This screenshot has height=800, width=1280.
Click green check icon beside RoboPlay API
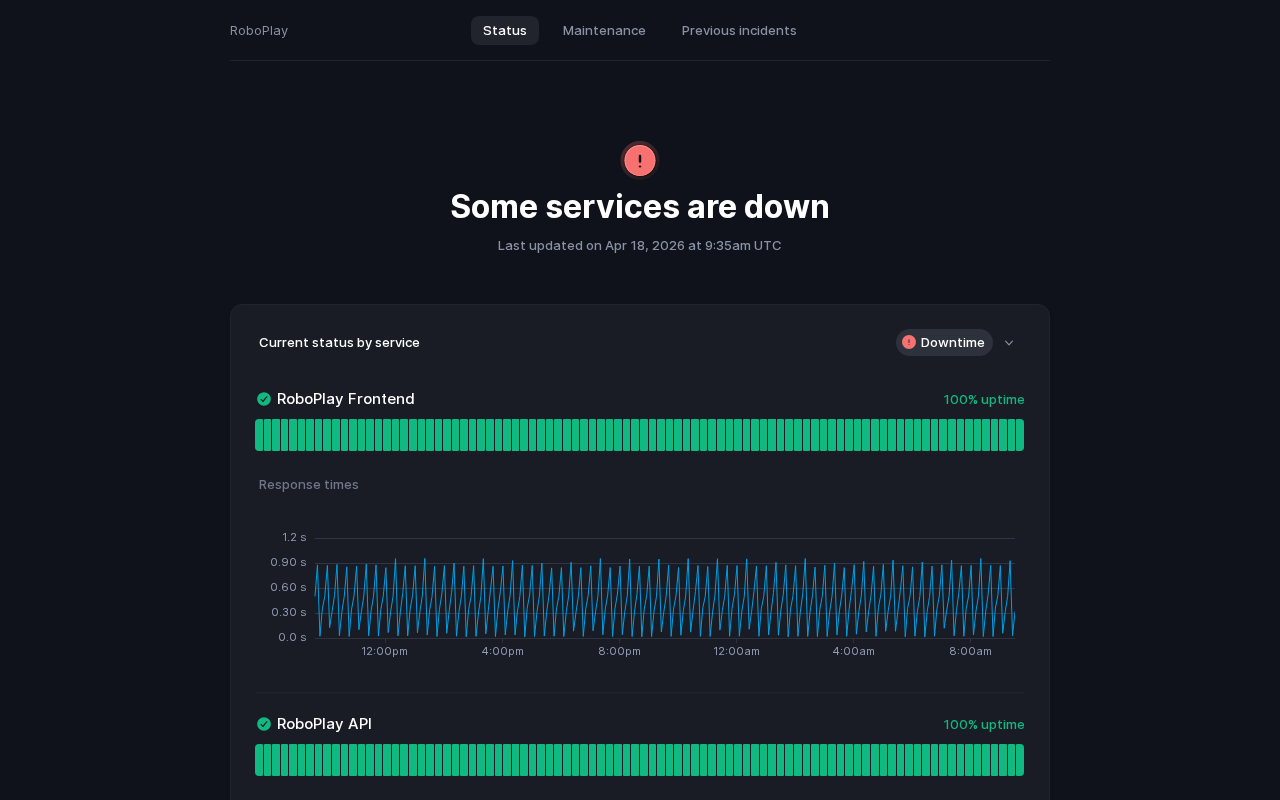tap(264, 724)
